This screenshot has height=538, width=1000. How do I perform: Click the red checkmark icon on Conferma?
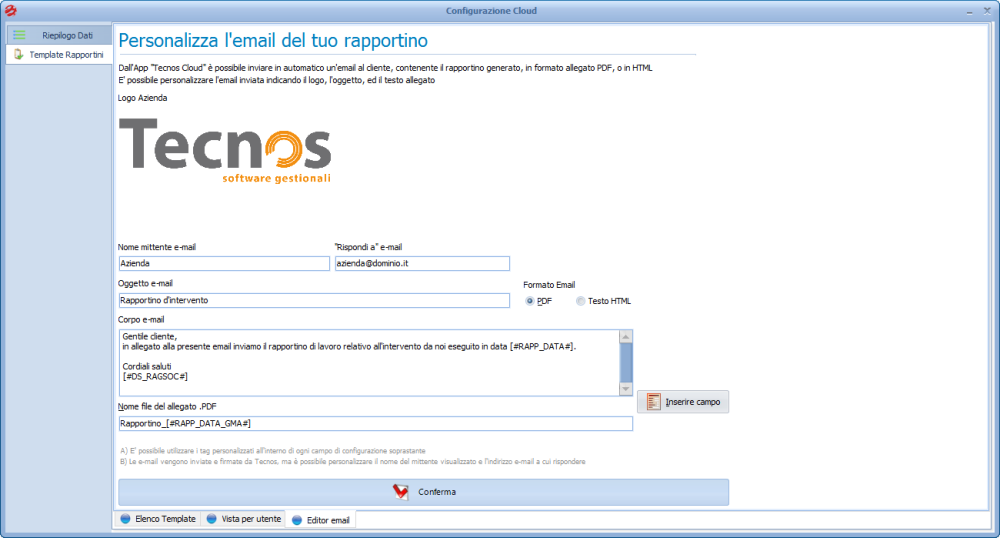401,491
